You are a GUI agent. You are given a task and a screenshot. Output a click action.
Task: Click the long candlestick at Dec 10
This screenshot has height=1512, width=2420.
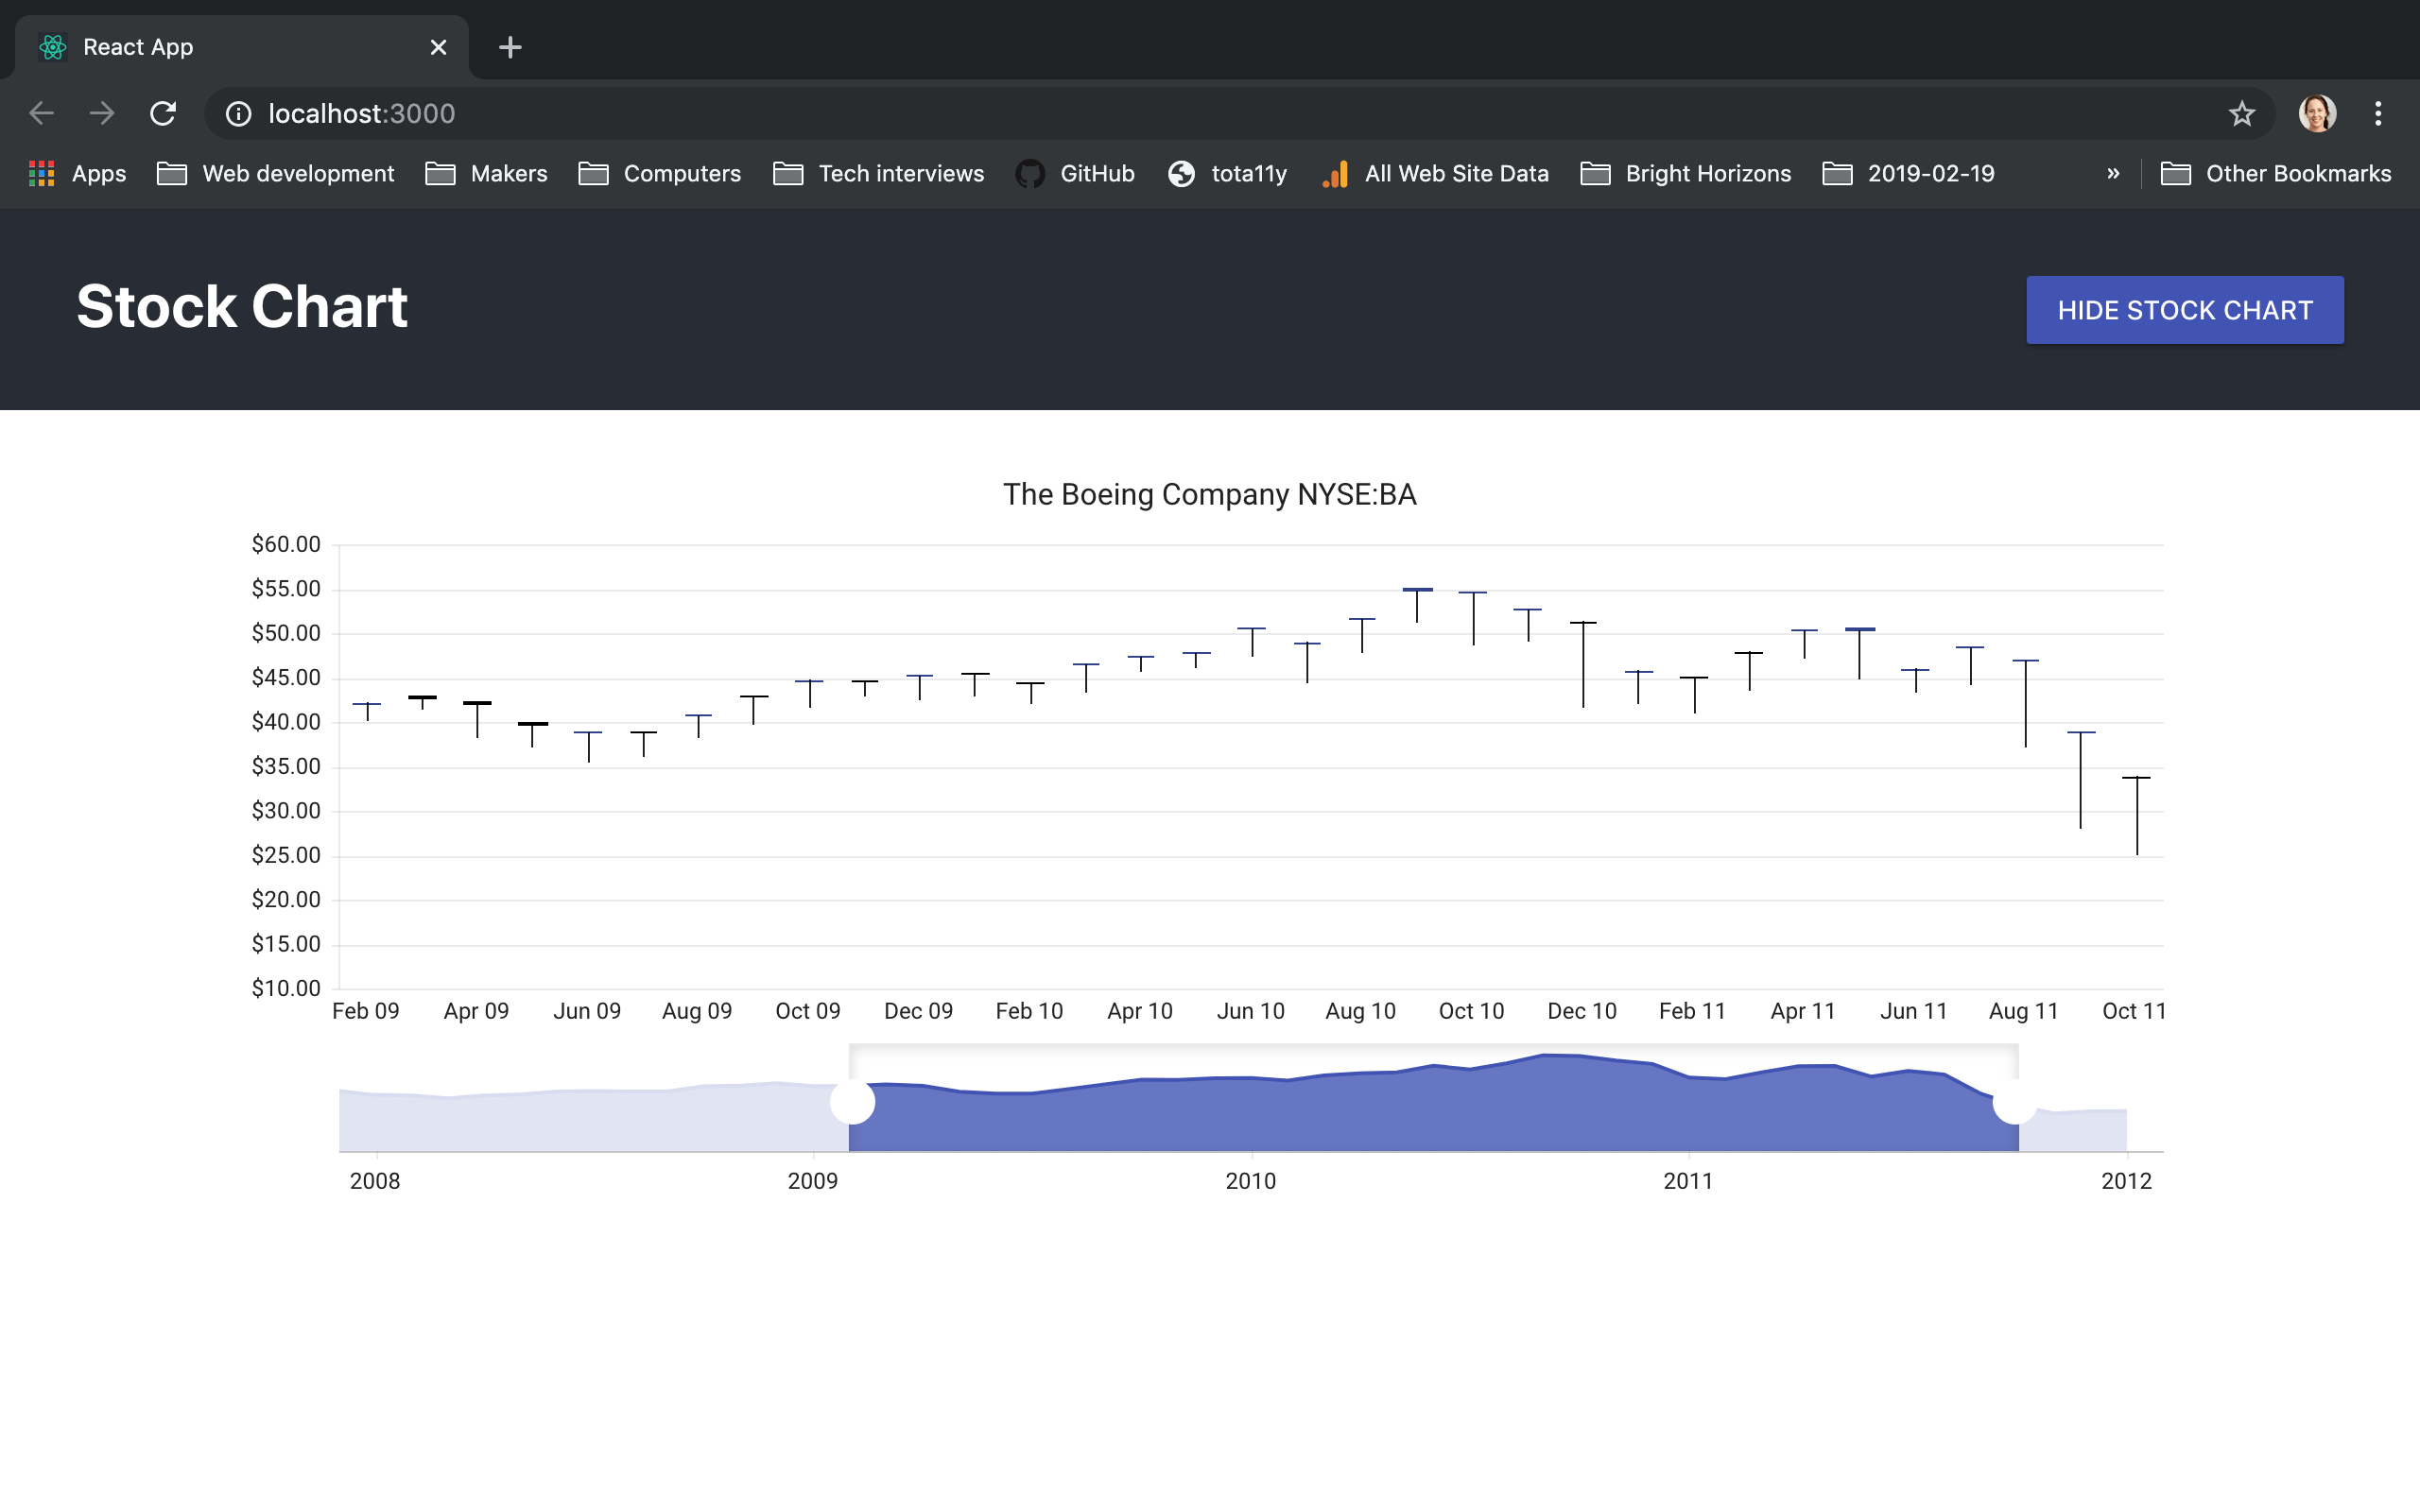1583,664
